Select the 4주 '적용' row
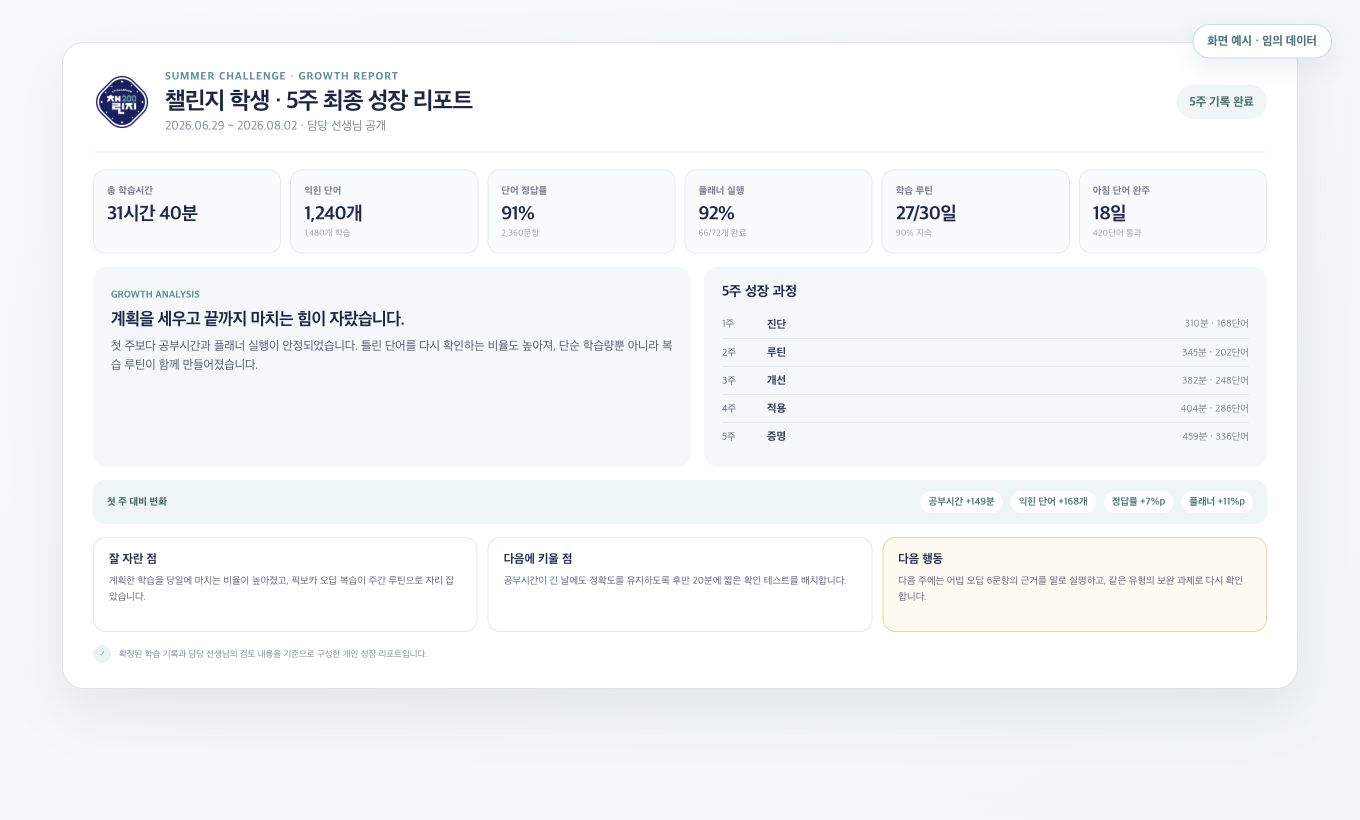Image resolution: width=1360 pixels, height=820 pixels. coord(985,408)
